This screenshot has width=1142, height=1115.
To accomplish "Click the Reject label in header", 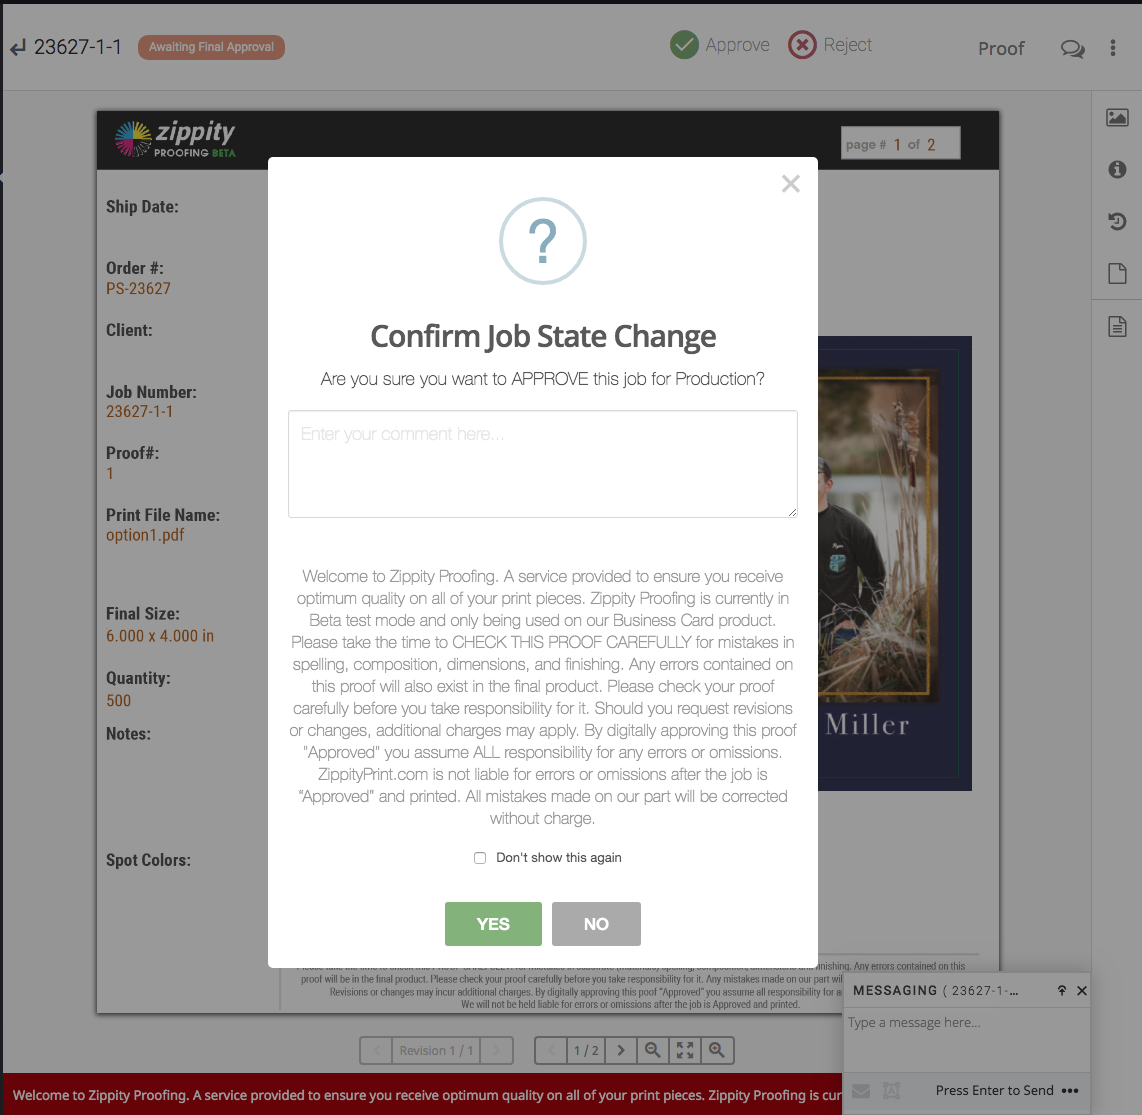I will pos(848,45).
